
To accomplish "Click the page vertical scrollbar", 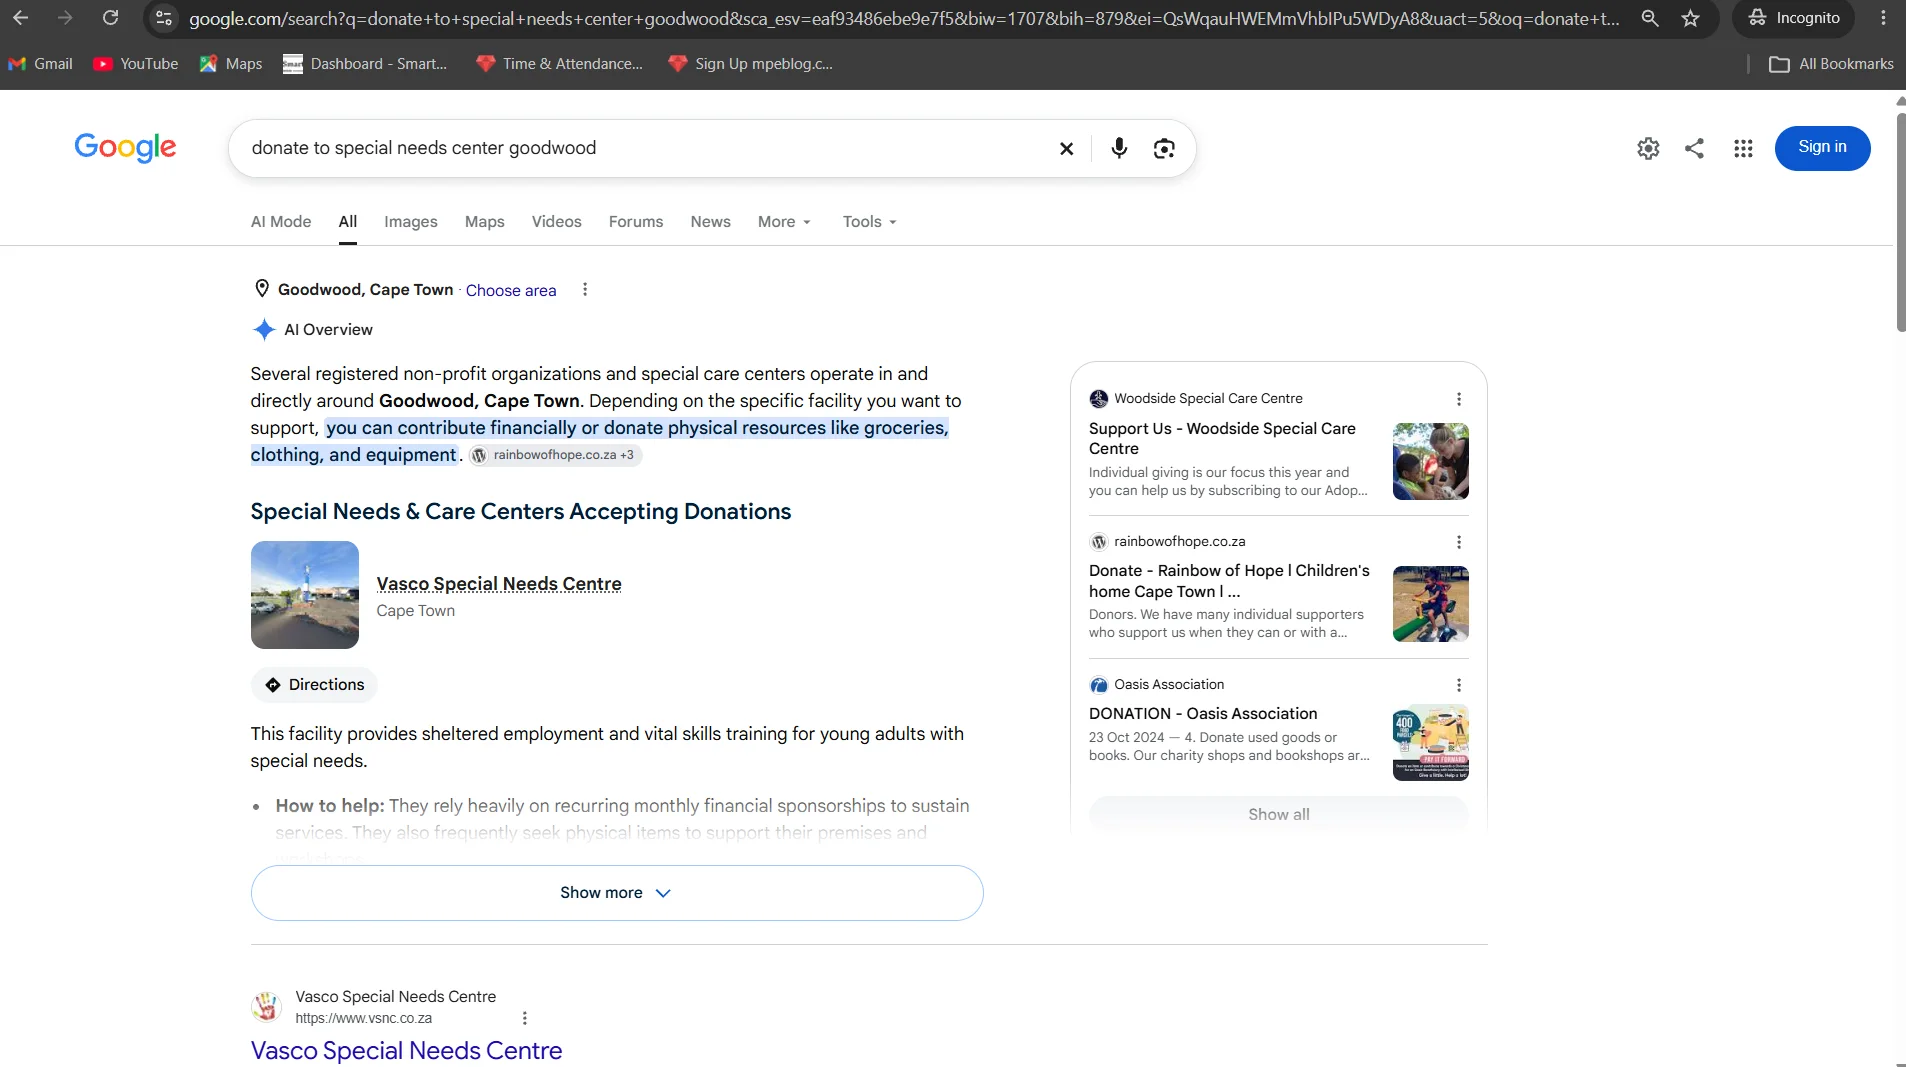I will pos(1900,220).
